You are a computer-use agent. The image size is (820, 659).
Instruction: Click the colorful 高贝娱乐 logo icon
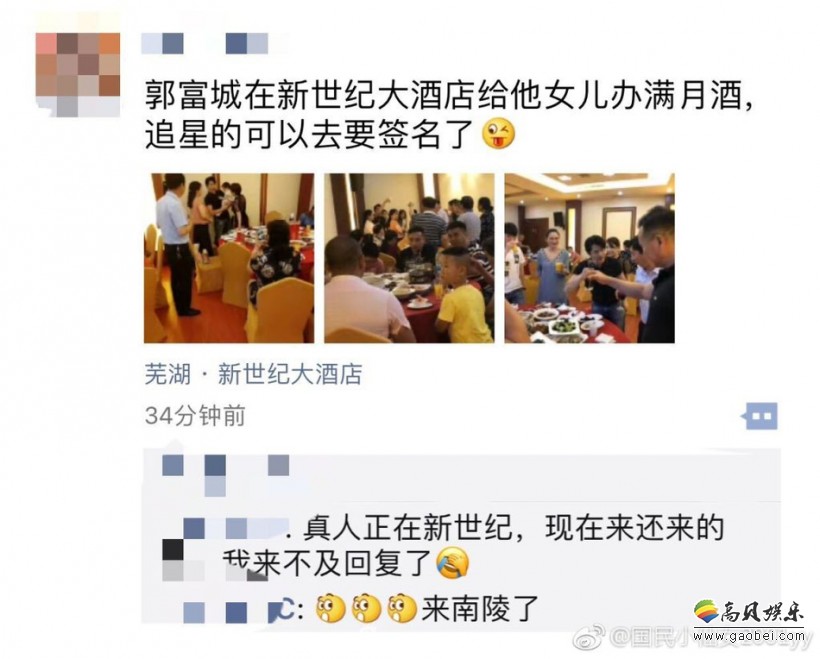tap(706, 611)
